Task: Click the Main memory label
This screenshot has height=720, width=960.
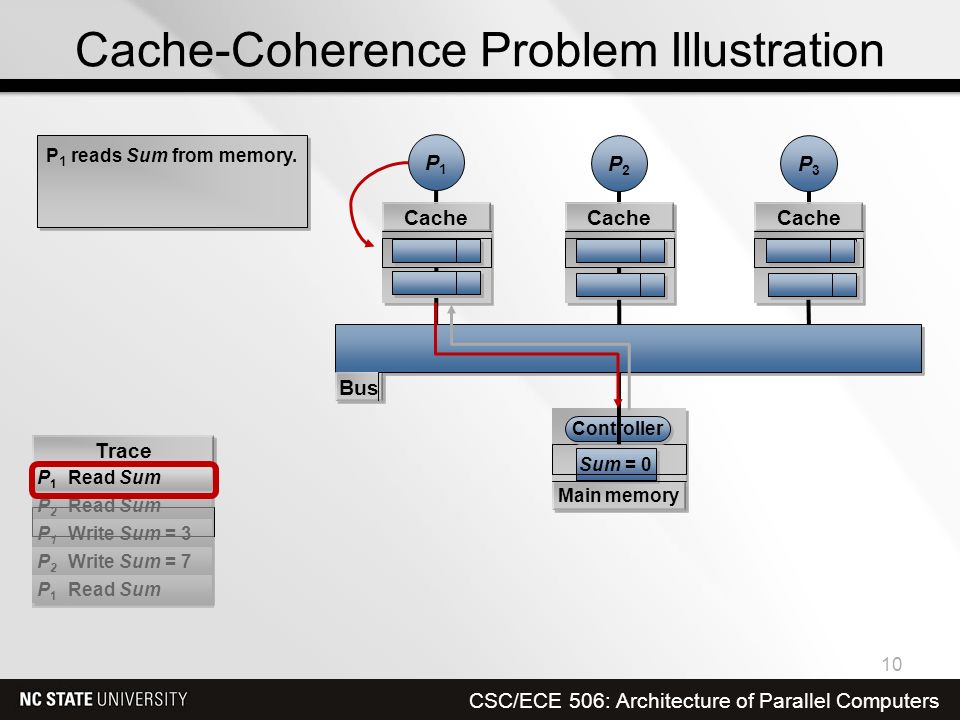Action: [618, 495]
